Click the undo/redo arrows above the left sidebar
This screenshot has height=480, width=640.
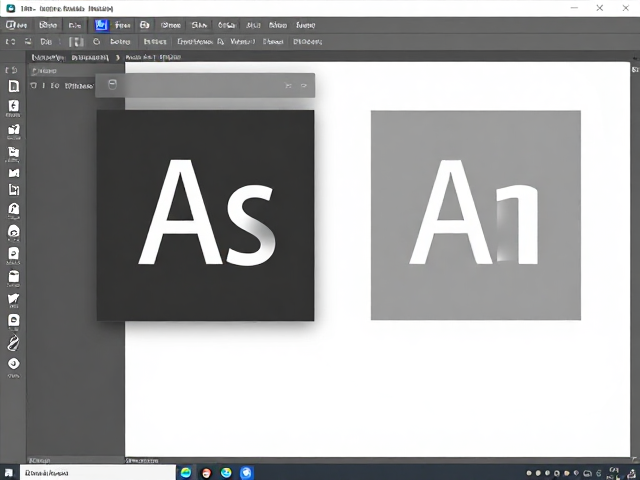[11, 70]
